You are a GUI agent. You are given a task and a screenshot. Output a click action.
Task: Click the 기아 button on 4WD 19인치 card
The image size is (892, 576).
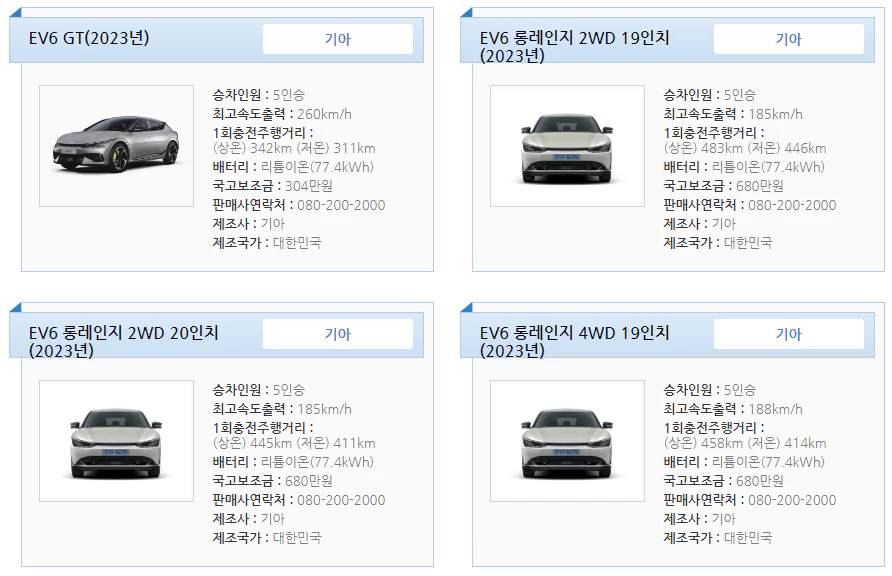(788, 334)
